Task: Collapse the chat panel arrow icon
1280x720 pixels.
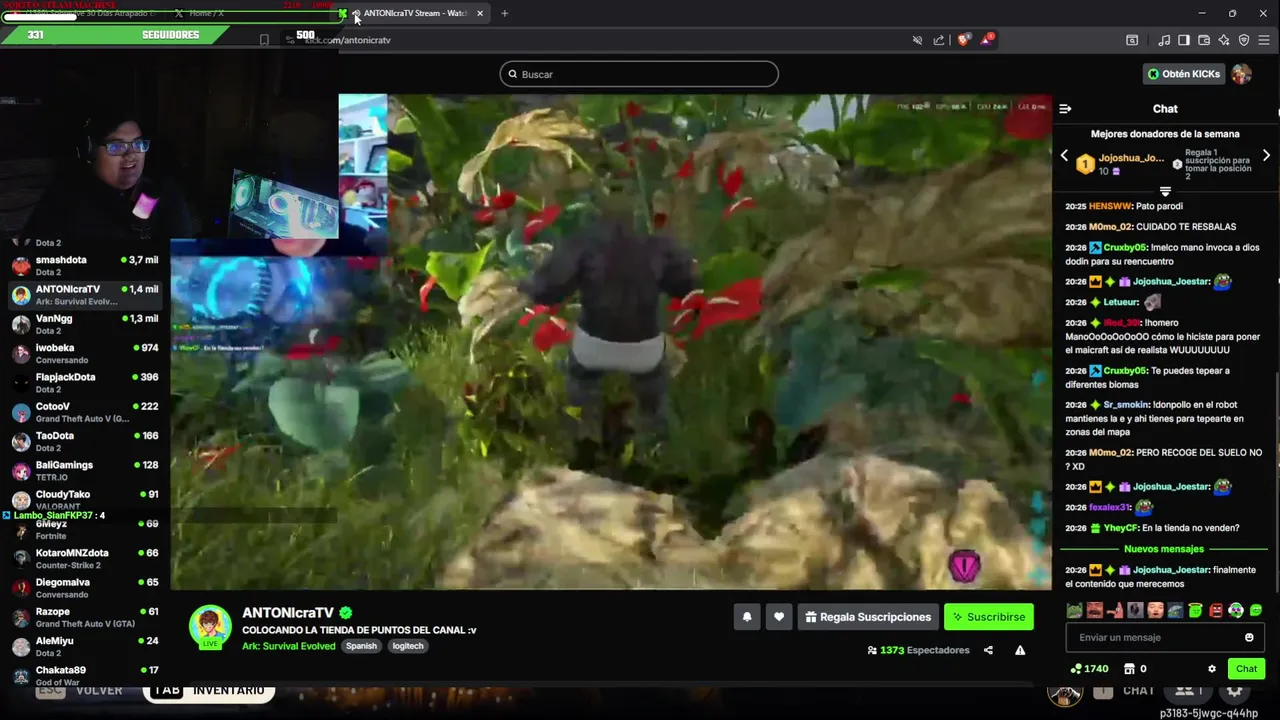Action: click(1065, 109)
